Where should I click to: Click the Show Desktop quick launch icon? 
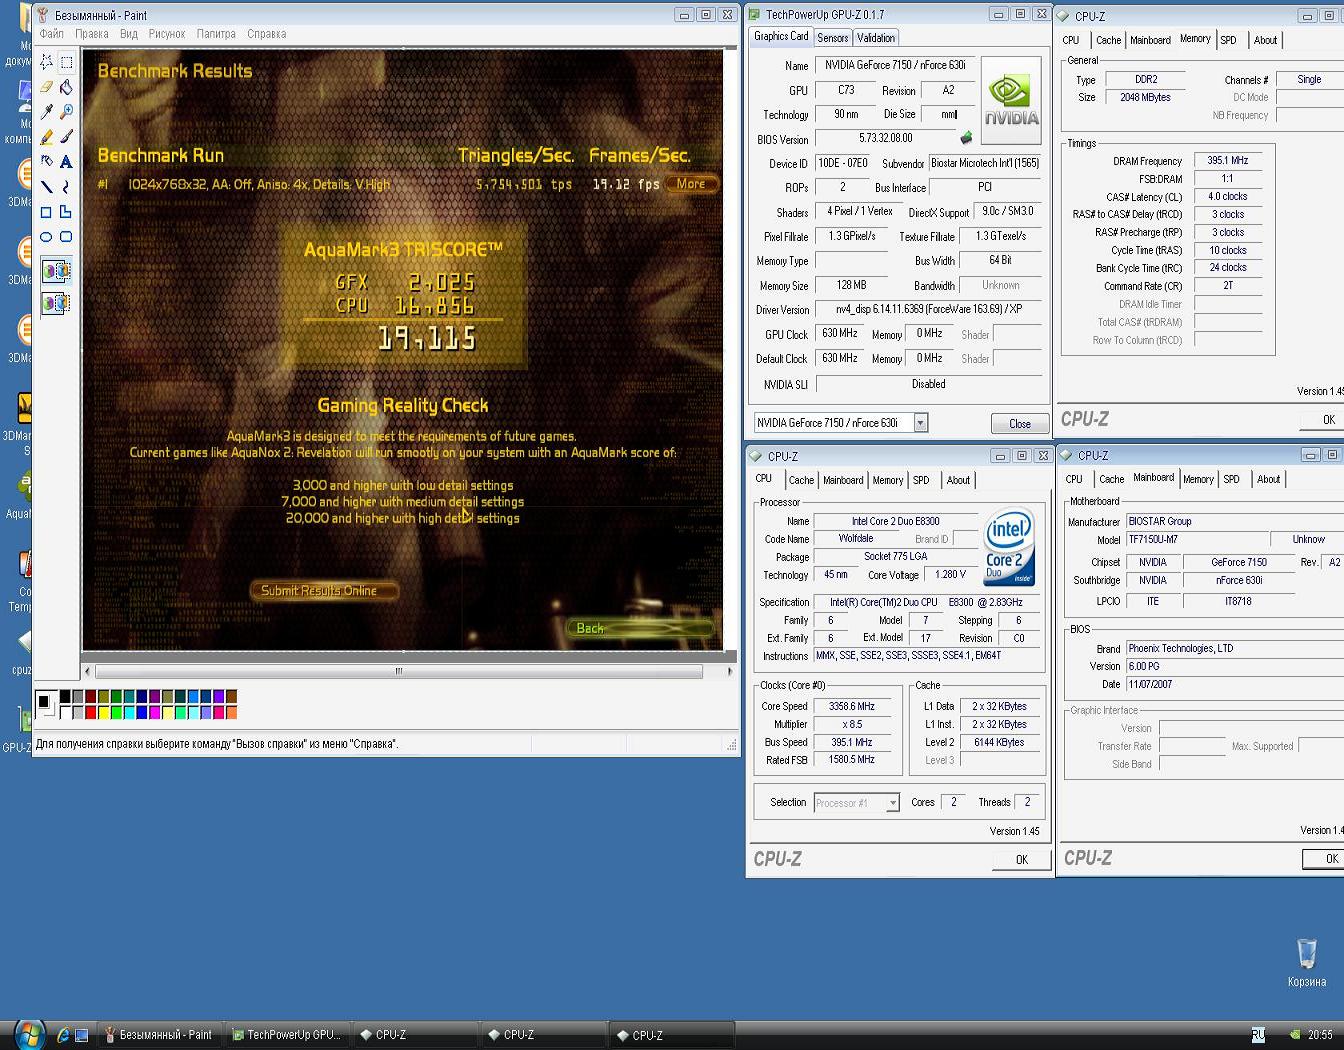(x=82, y=1035)
